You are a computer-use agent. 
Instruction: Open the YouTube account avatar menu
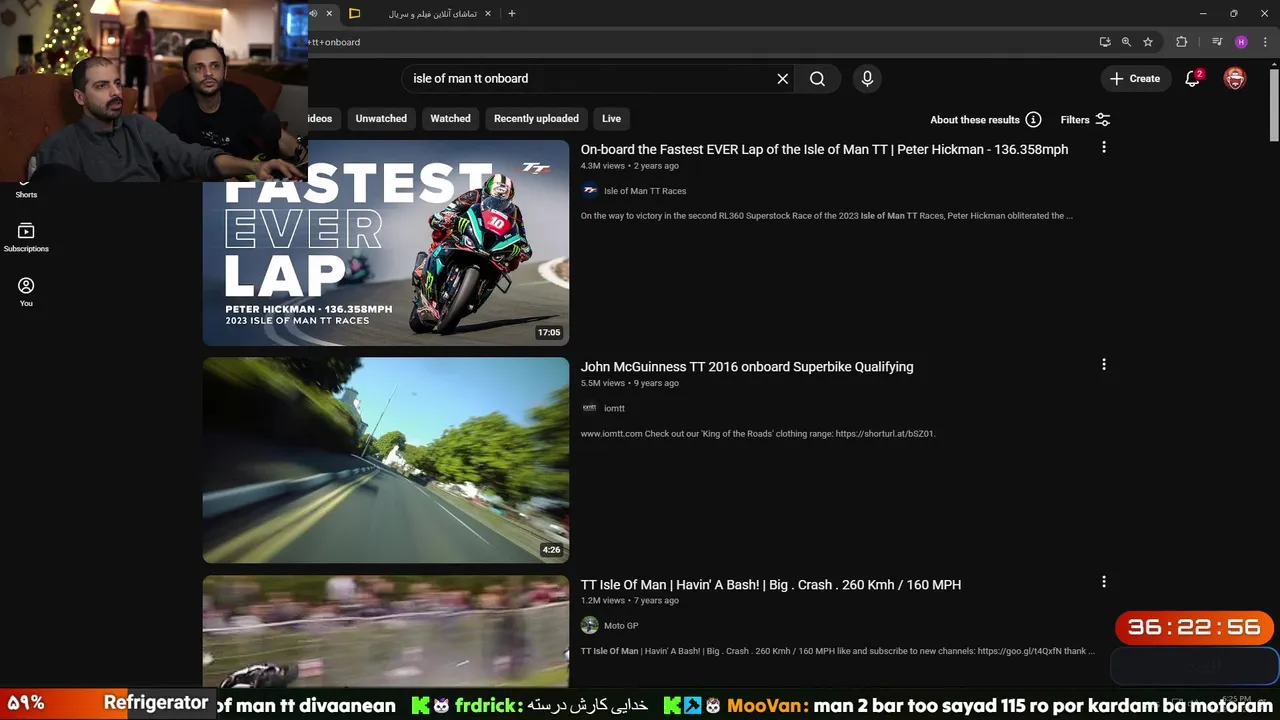click(x=1235, y=79)
